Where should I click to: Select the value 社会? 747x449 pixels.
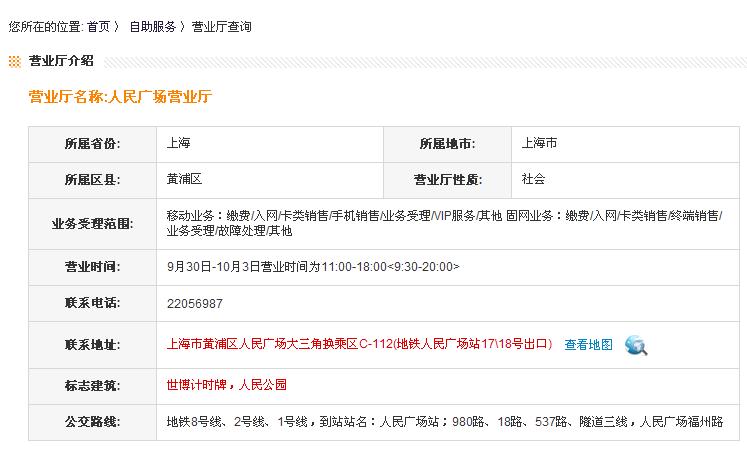point(533,179)
